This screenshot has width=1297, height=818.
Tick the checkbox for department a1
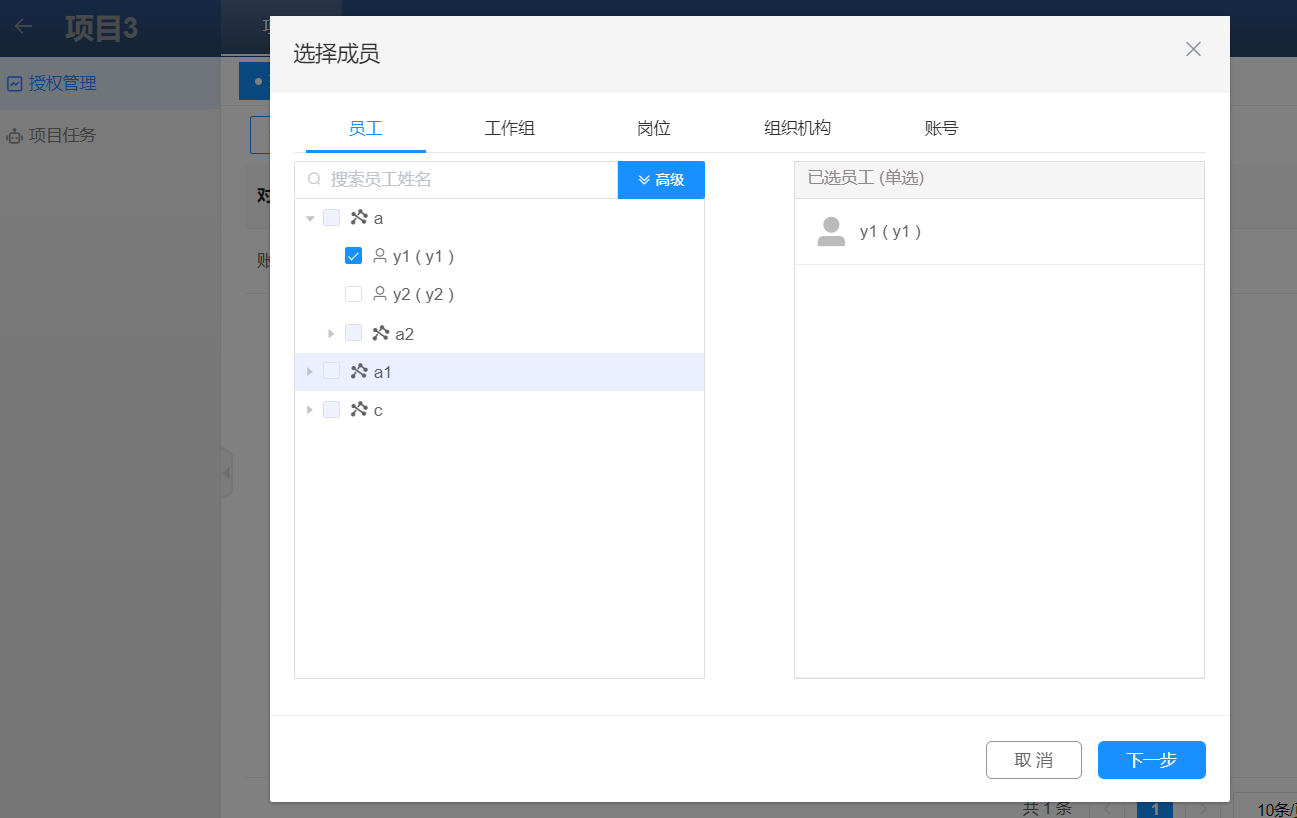pyautogui.click(x=332, y=372)
